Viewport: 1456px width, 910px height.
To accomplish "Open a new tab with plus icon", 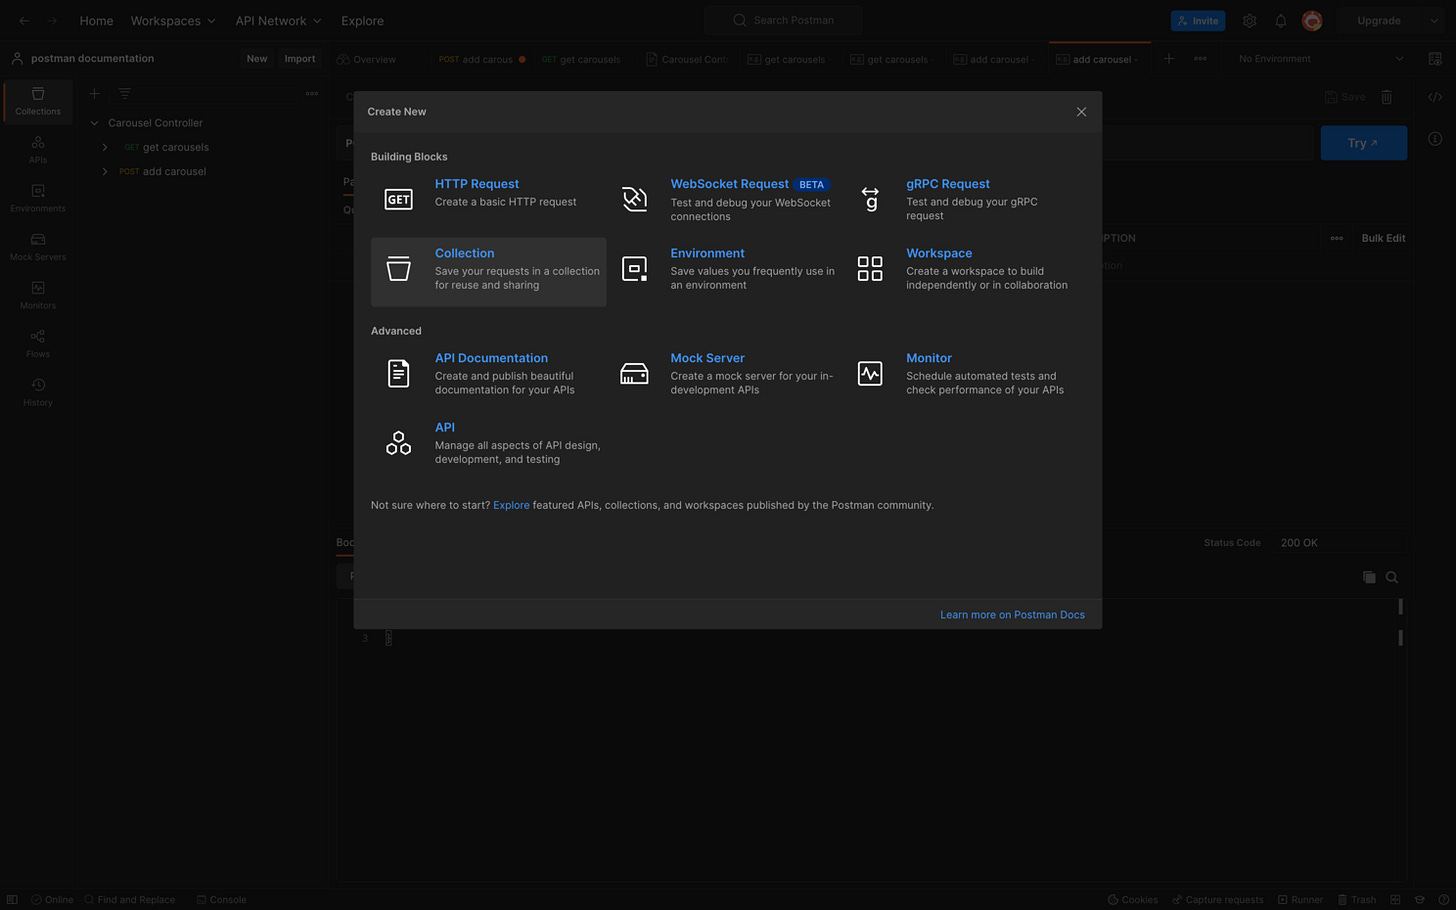I will pyautogui.click(x=1168, y=59).
